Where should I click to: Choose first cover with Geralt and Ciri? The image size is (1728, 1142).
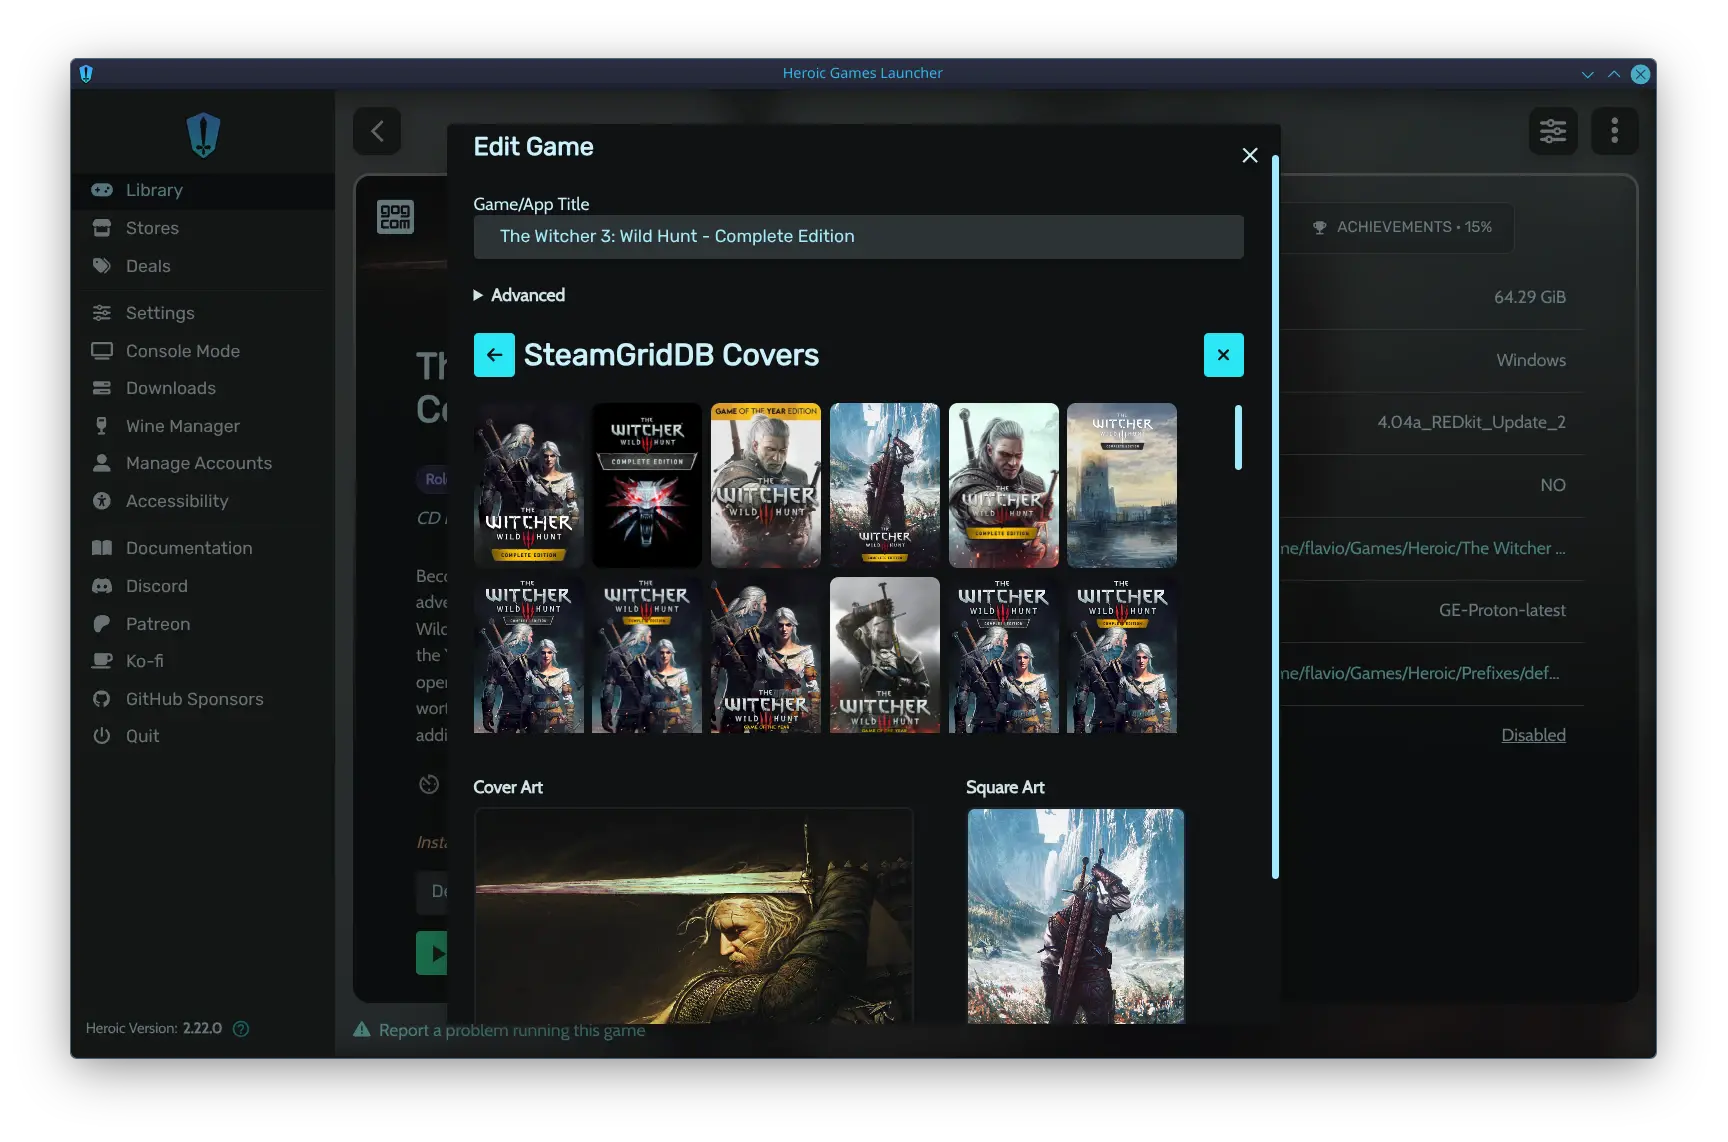pos(529,486)
